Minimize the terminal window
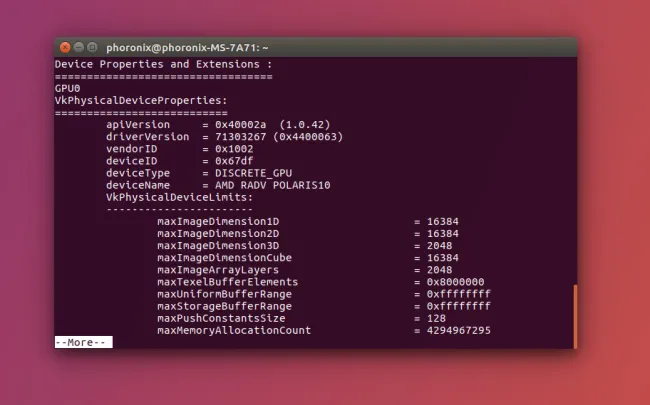 tap(79, 47)
